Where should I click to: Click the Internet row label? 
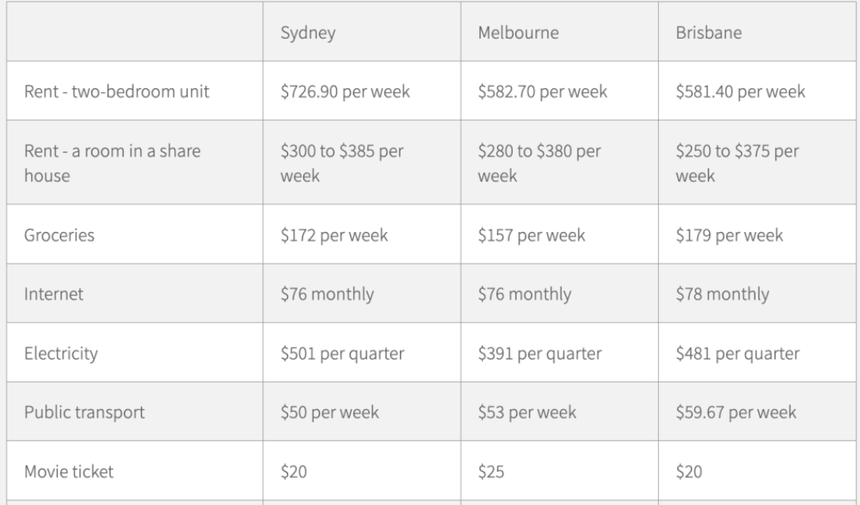coord(54,294)
